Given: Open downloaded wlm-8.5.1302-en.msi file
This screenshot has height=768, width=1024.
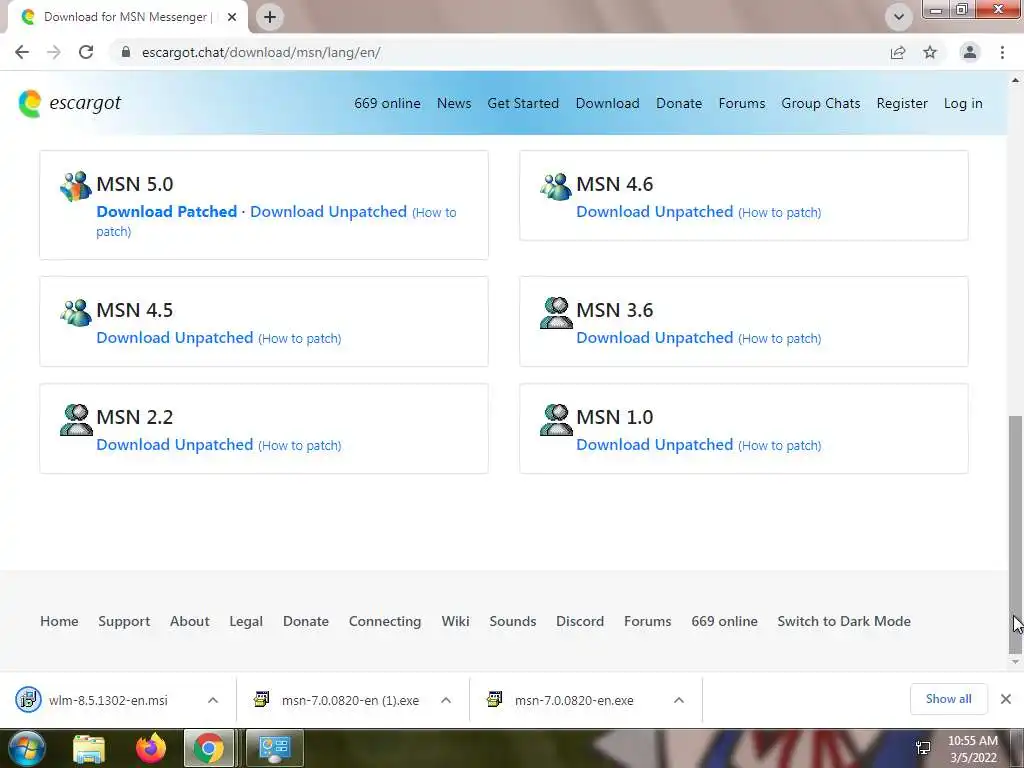Looking at the screenshot, I should coord(108,700).
